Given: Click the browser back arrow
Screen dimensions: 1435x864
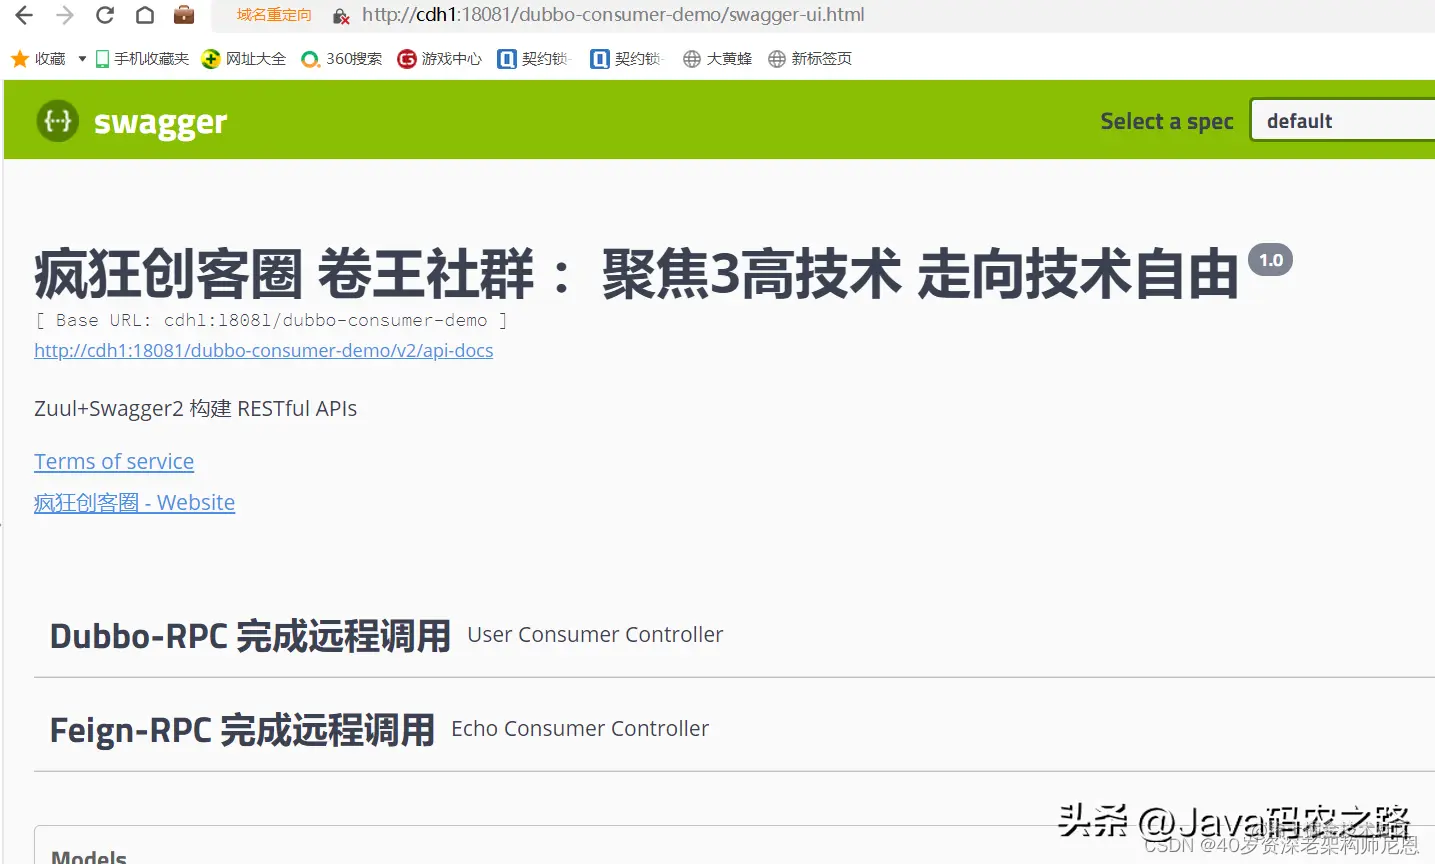Looking at the screenshot, I should 24,15.
